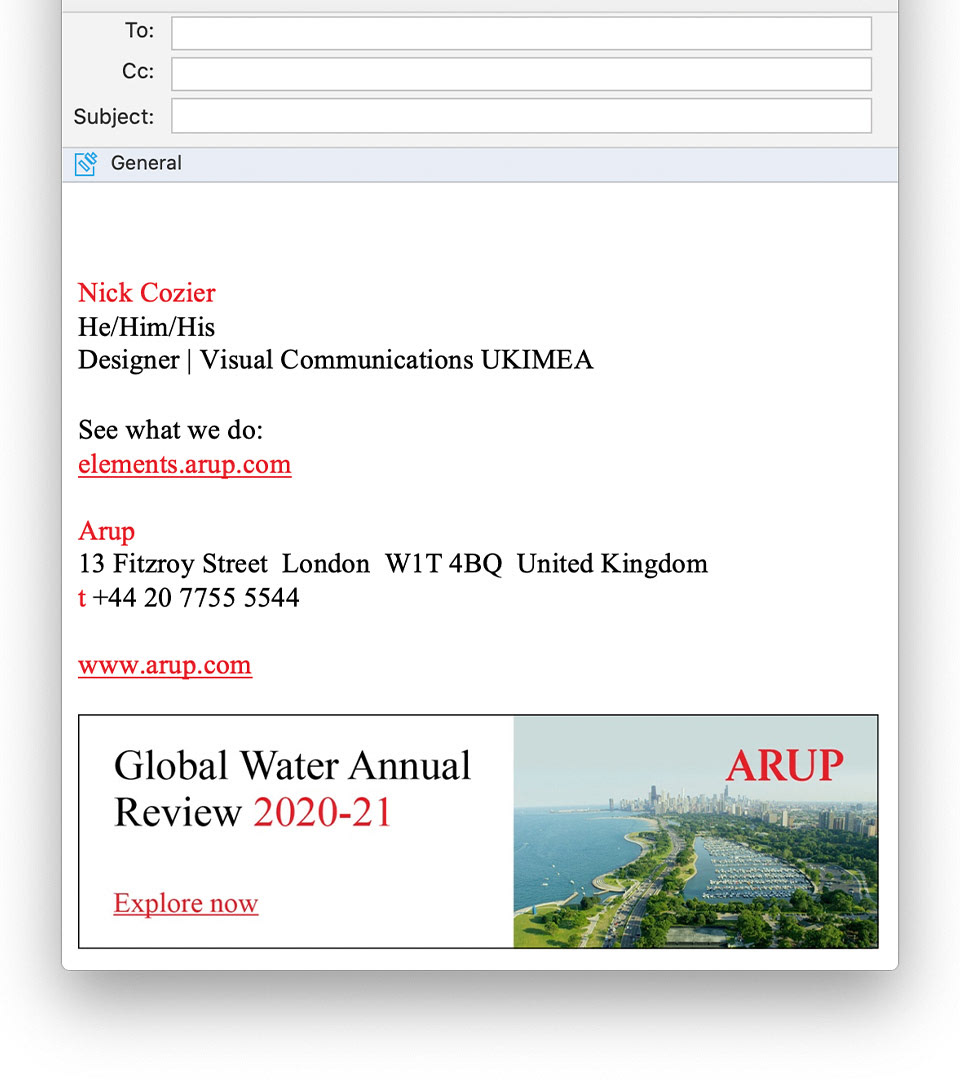Click the General sensitivity label icon
Viewport: 960px width, 1080px height.
(85, 163)
